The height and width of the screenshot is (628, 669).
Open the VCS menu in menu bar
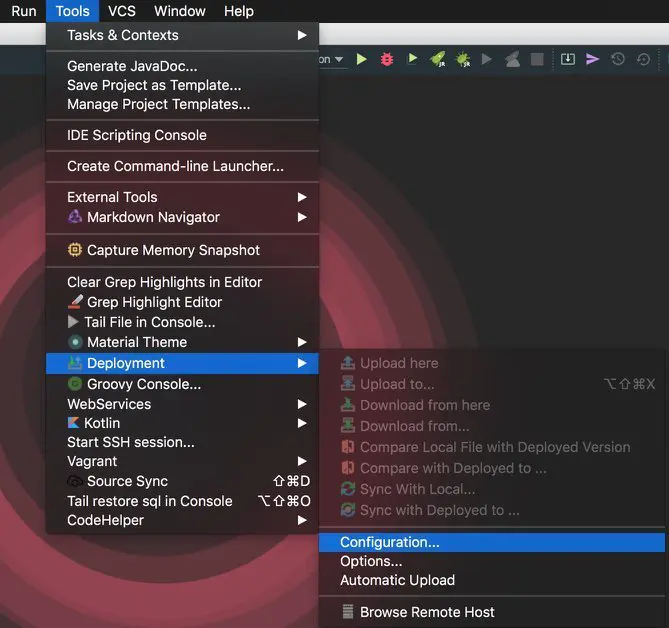coord(121,11)
